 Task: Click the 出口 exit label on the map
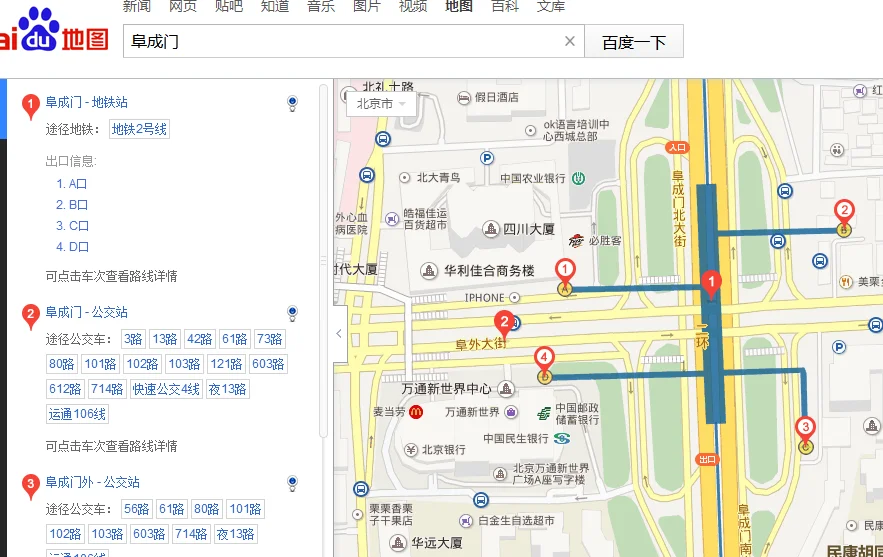(707, 460)
